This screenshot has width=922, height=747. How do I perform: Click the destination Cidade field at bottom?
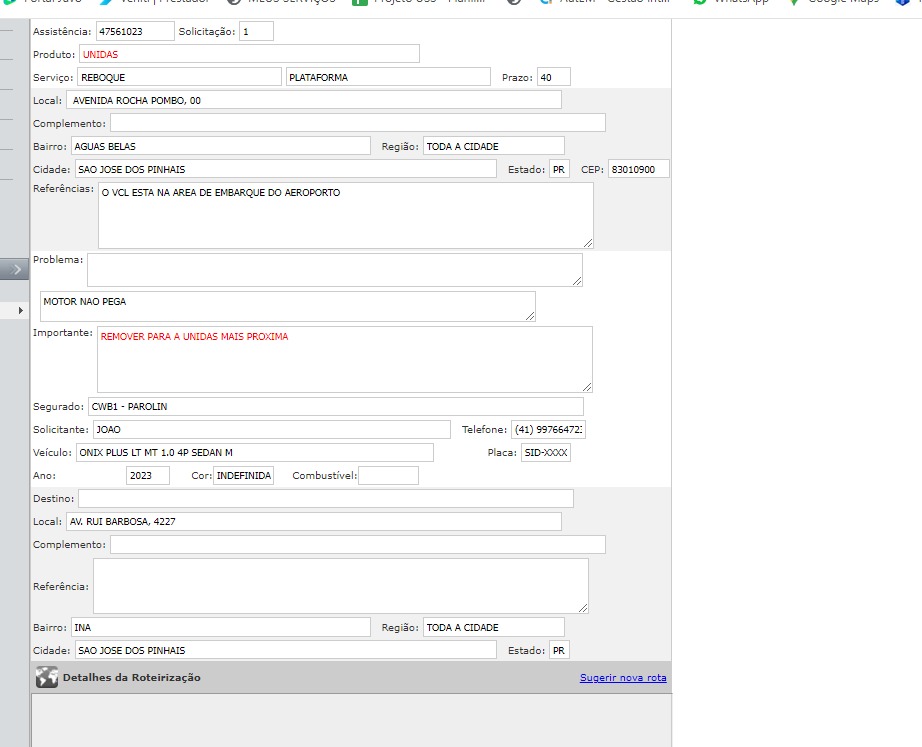[x=286, y=650]
